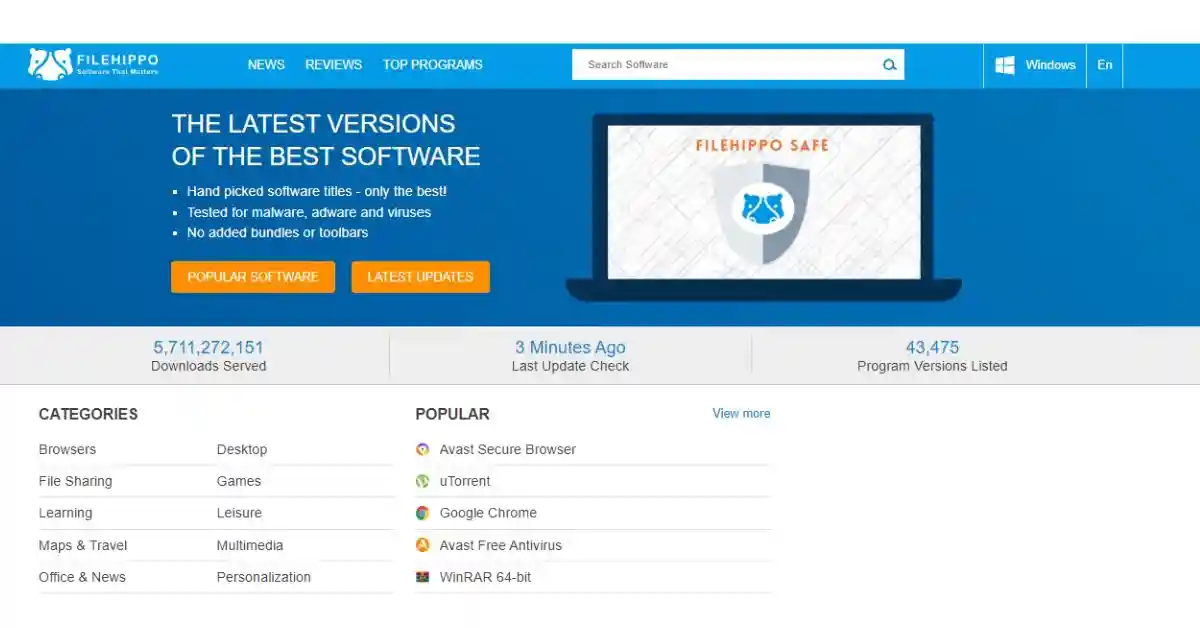The width and height of the screenshot is (1200, 628).
Task: Open the Reviews menu item
Action: click(x=333, y=65)
